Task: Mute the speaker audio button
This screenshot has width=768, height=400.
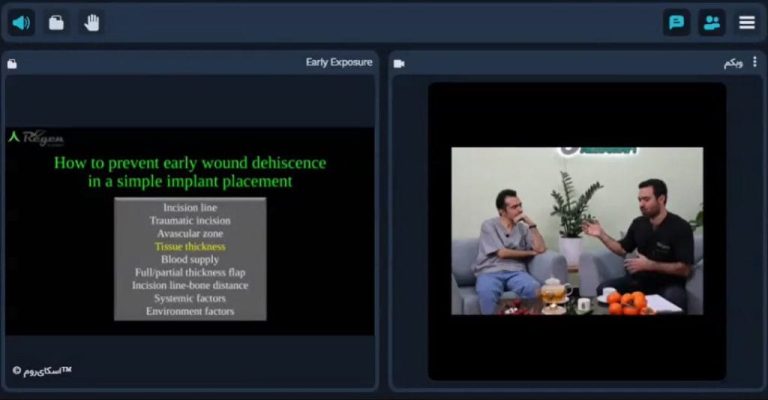Action: pyautogui.click(x=21, y=22)
